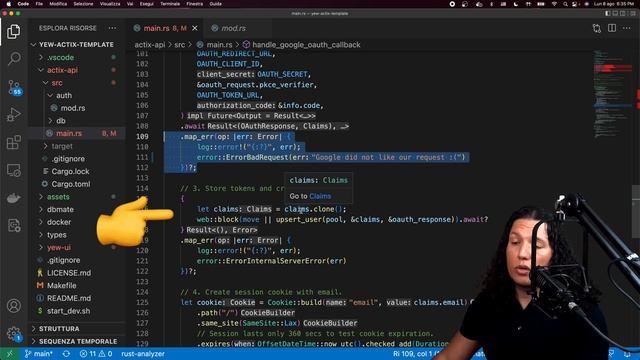Open editor more actions menu
The image size is (640, 360).
[627, 28]
